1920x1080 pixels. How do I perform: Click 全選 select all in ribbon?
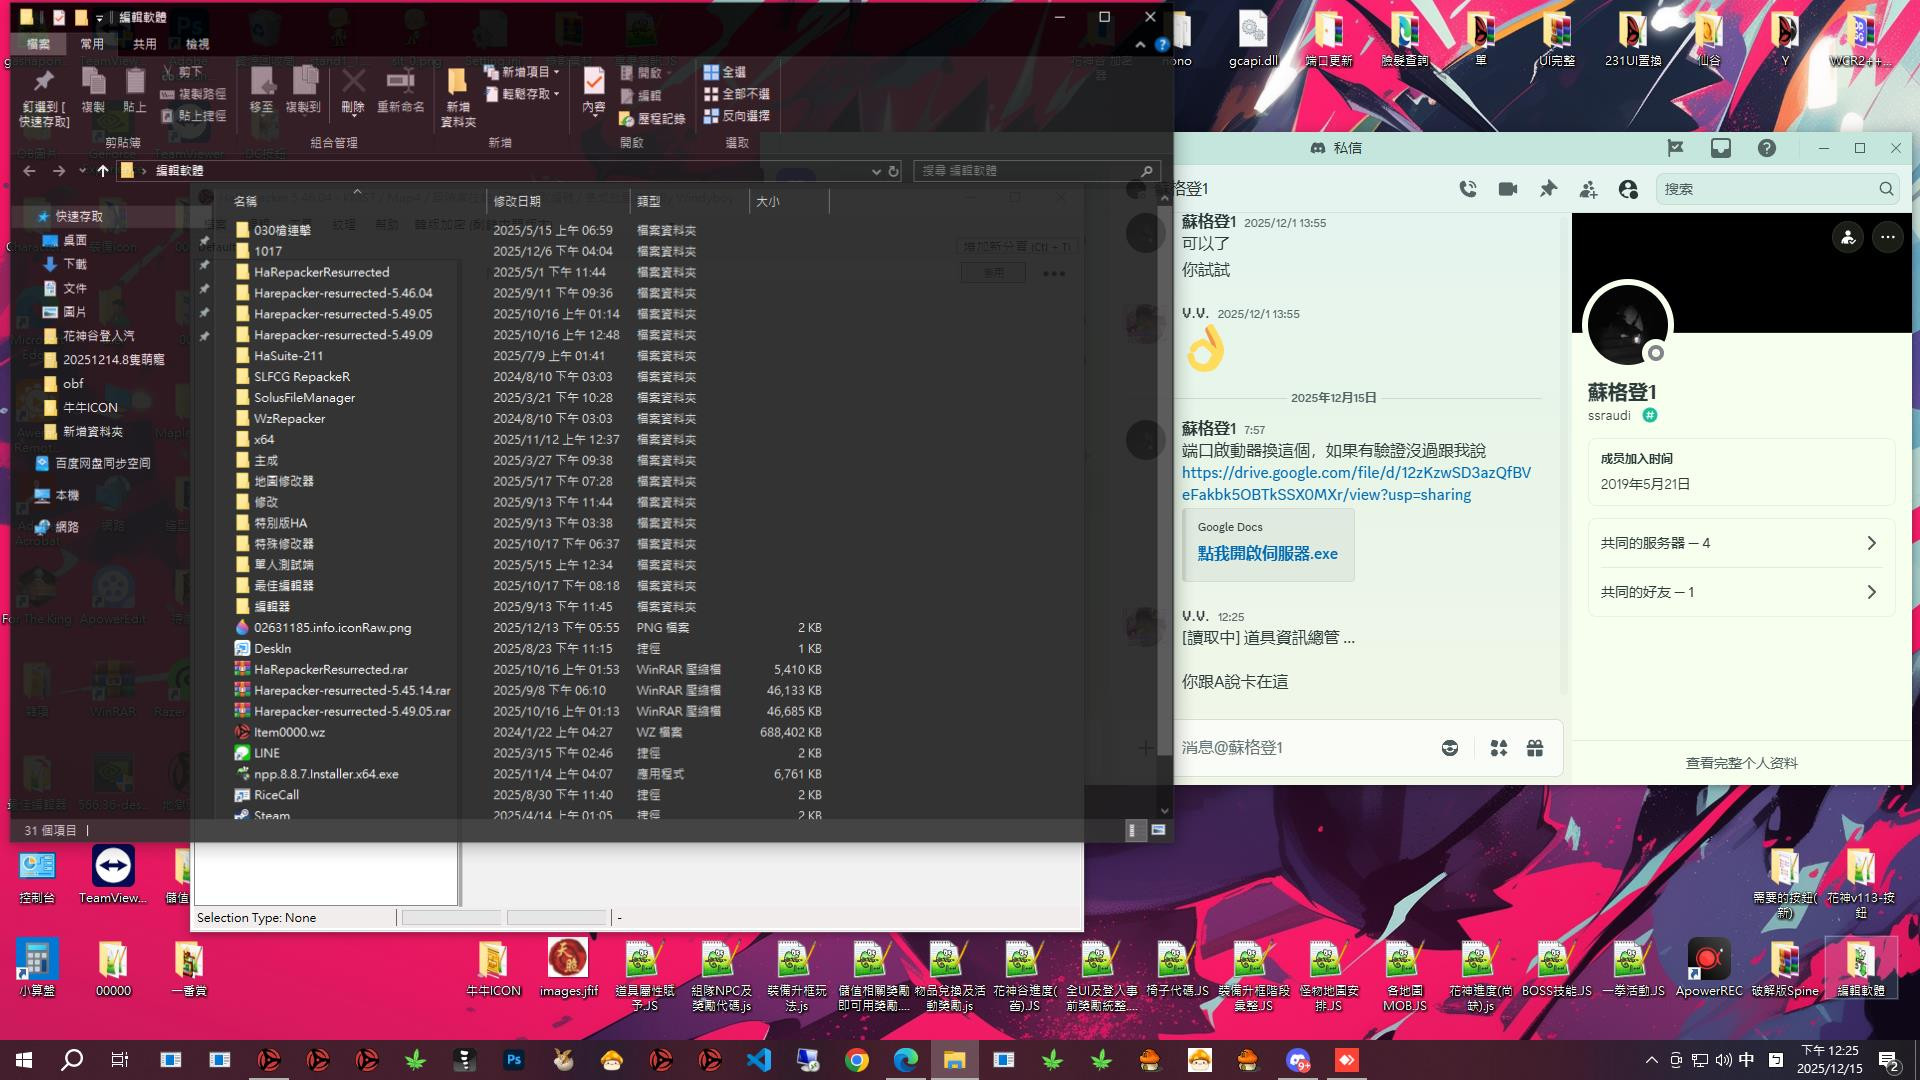(725, 72)
